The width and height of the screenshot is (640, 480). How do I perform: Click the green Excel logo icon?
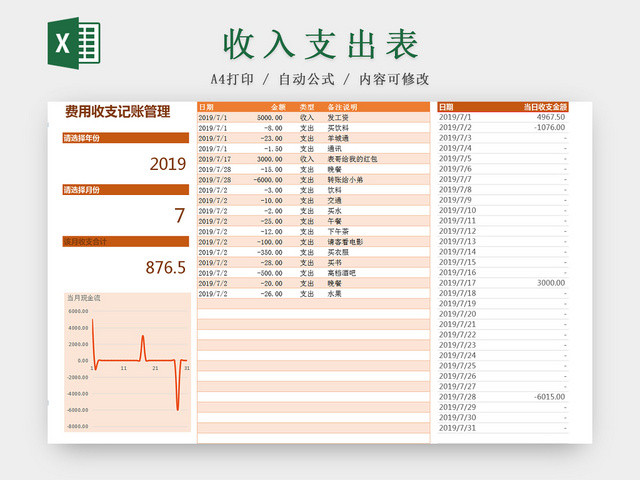[x=74, y=43]
